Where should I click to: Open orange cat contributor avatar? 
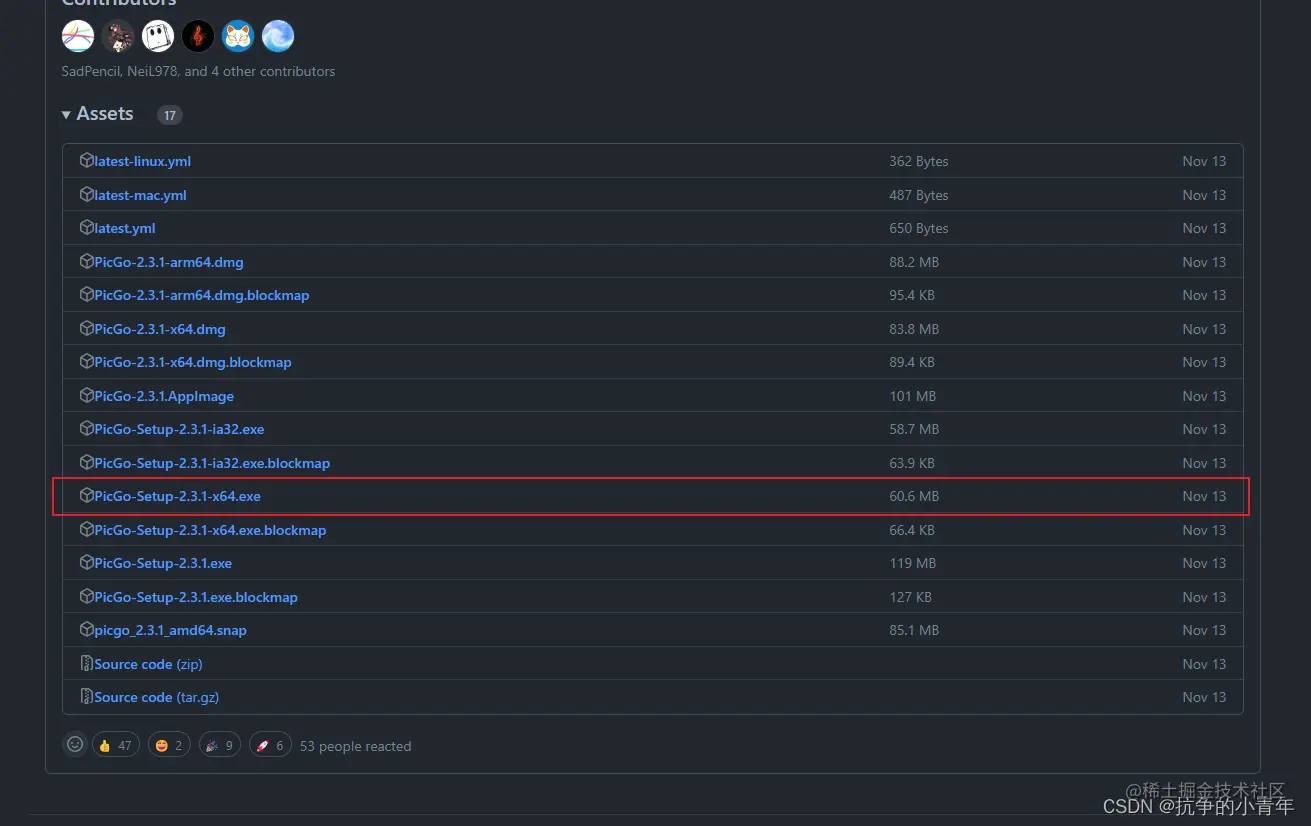tap(238, 37)
